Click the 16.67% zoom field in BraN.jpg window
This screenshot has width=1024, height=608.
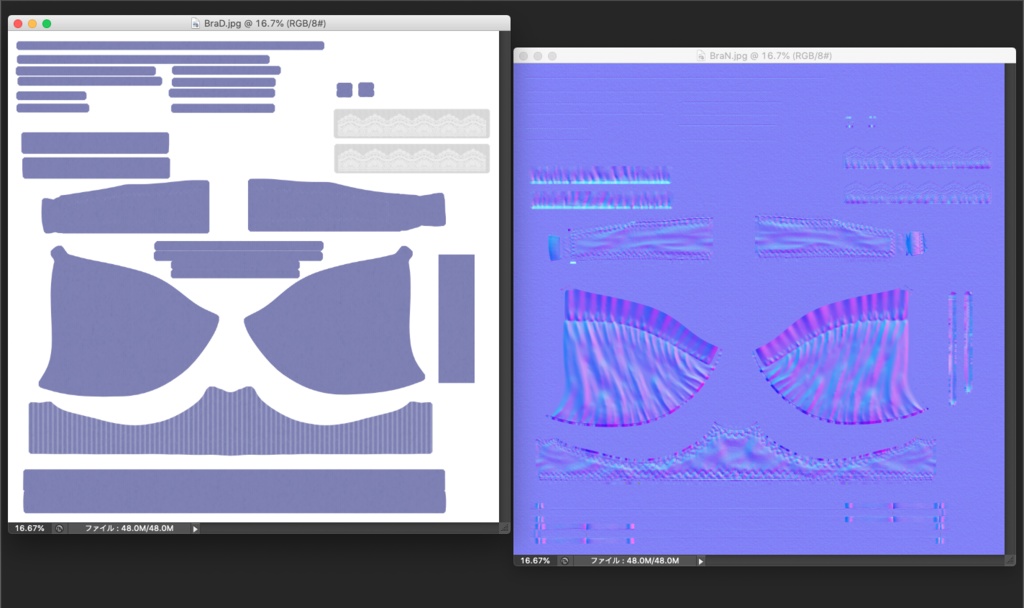[535, 561]
